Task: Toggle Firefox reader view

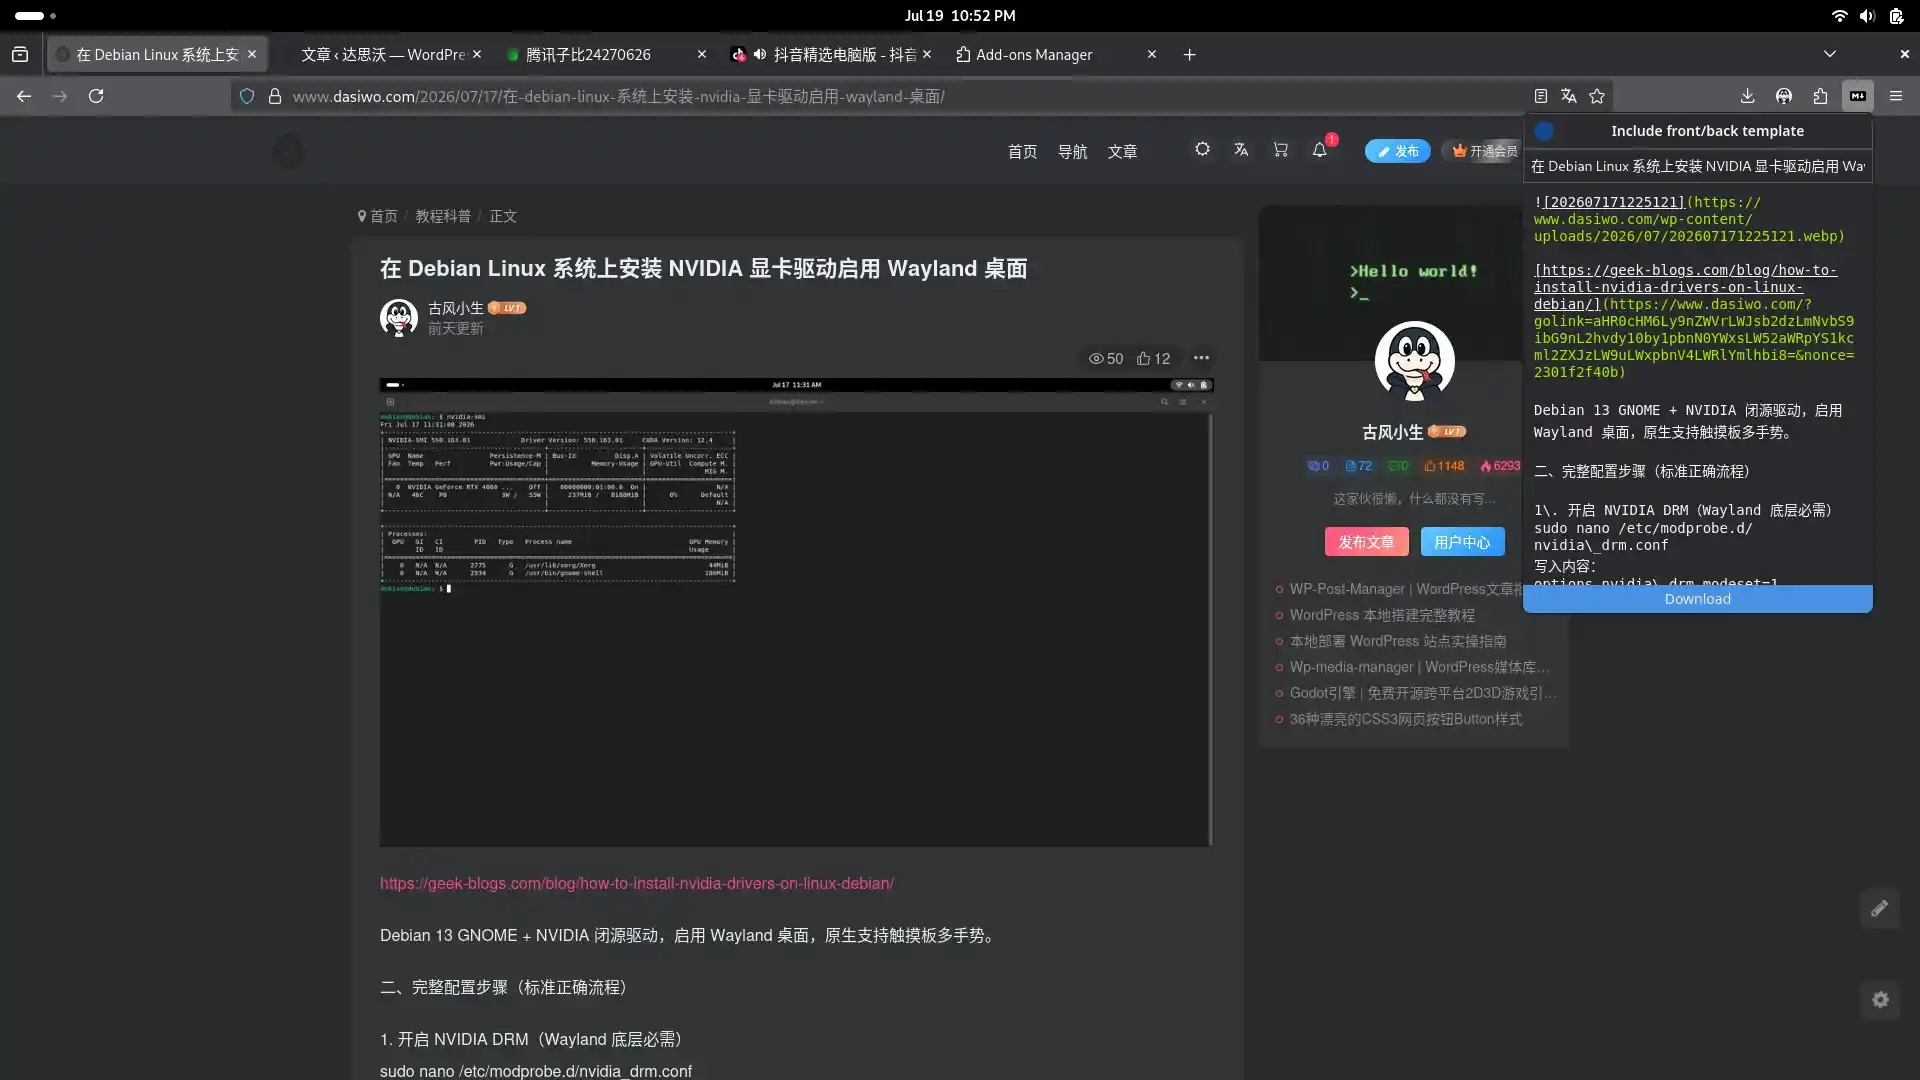Action: [x=1541, y=96]
